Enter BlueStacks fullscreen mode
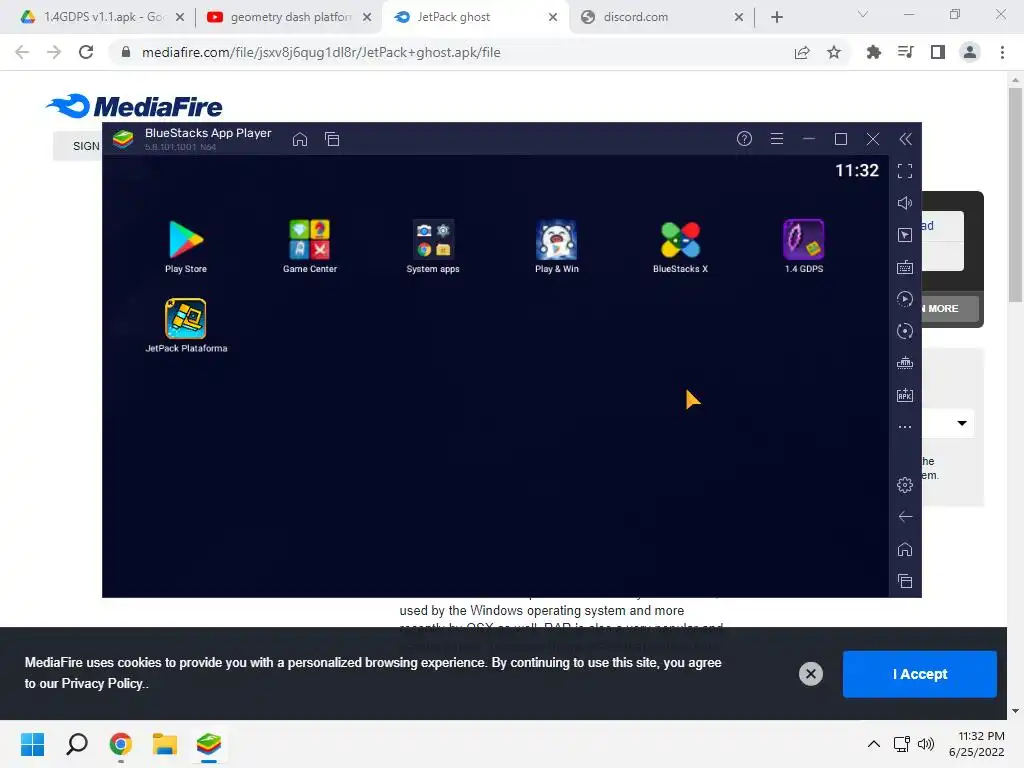This screenshot has width=1024, height=768. pos(904,171)
